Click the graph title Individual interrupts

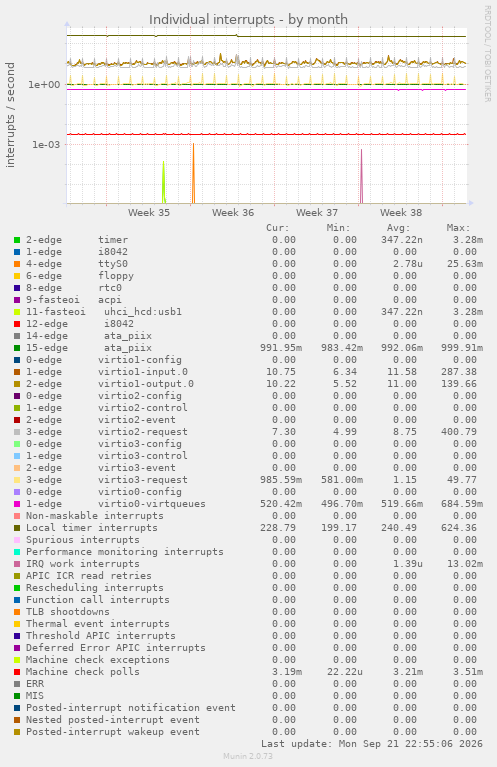248,20
